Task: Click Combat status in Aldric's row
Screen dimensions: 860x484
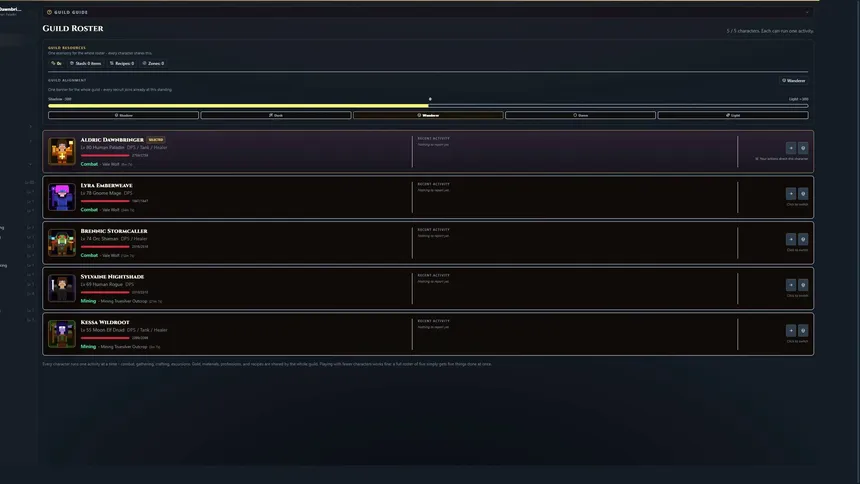Action: [89, 164]
